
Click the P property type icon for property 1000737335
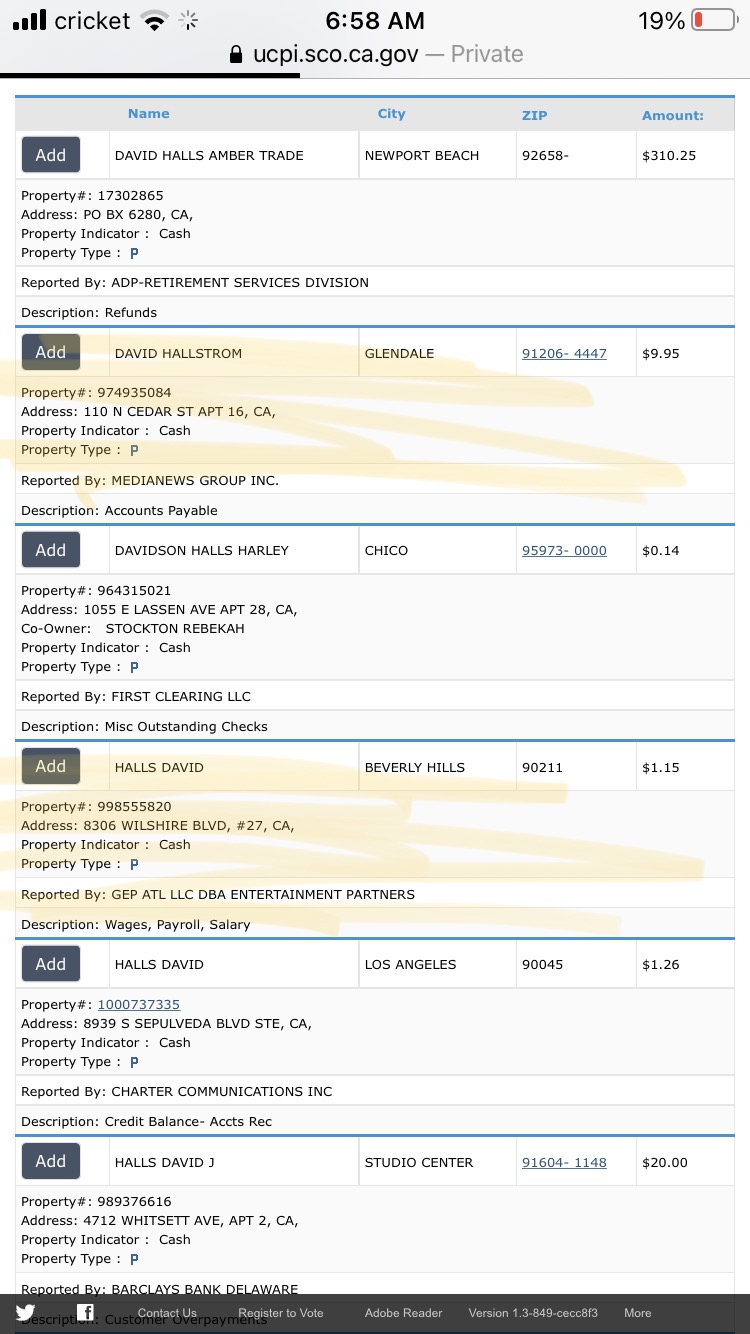[x=134, y=1062]
